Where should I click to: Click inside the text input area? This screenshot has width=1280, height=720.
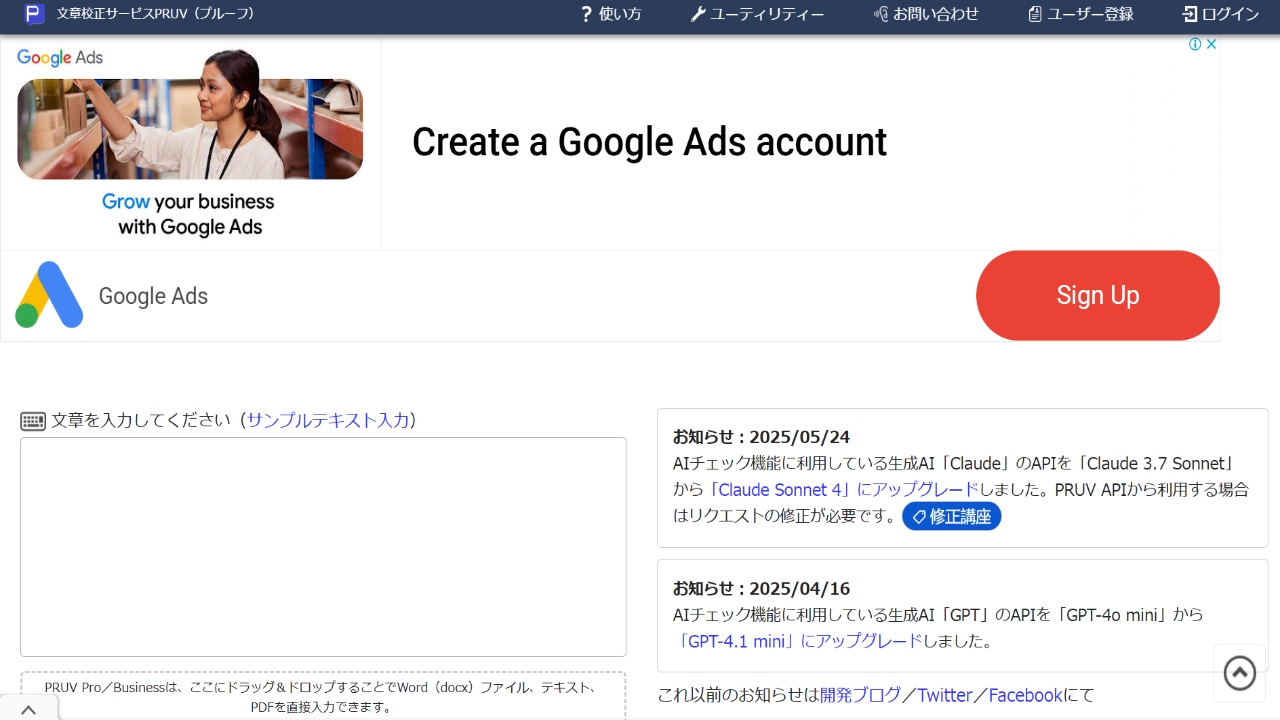click(323, 546)
